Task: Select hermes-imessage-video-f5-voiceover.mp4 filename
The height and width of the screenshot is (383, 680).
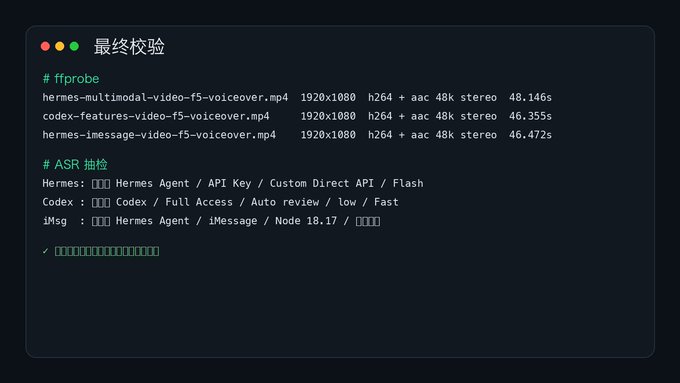Action: click(159, 134)
